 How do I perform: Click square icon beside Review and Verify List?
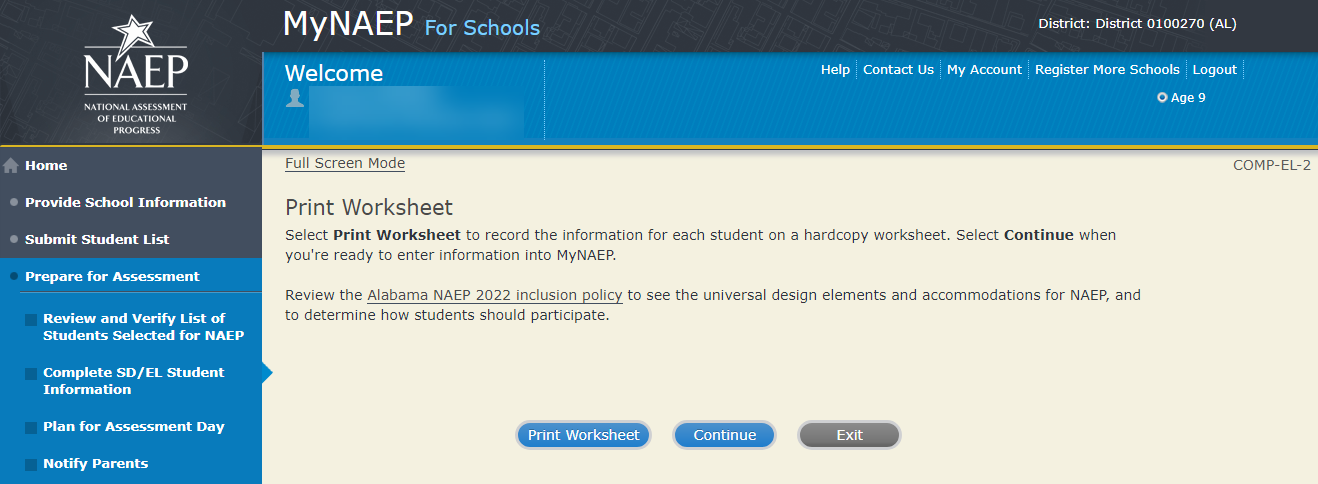coord(31,320)
